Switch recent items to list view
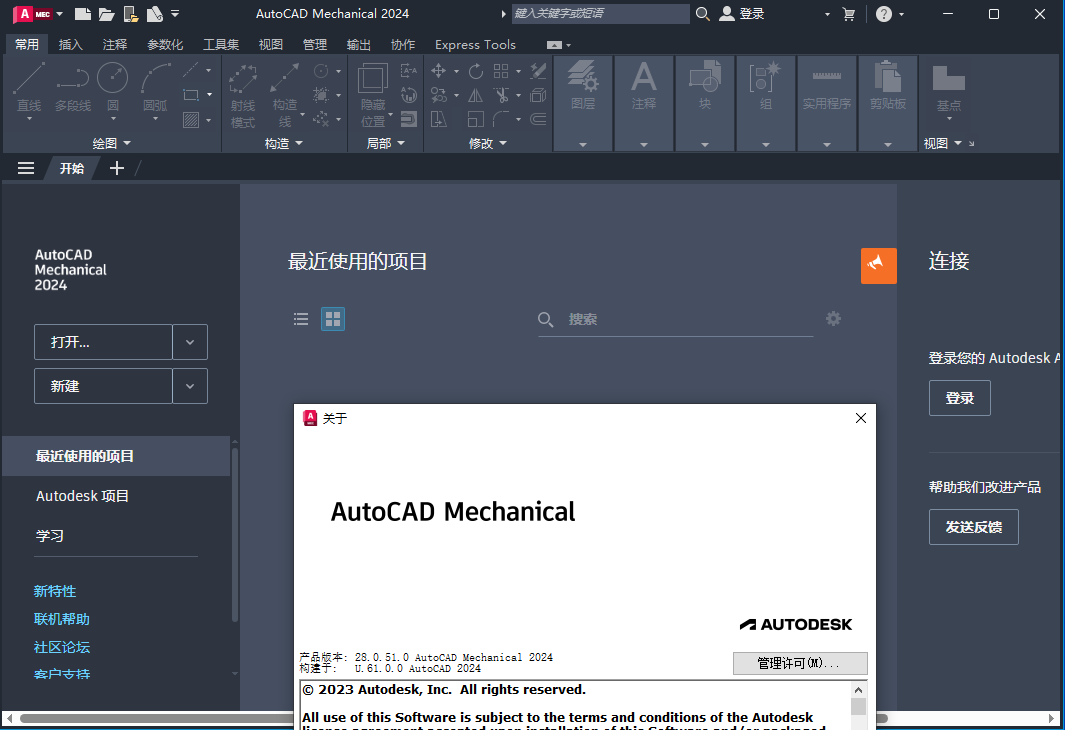This screenshot has height=730, width=1065. (301, 319)
